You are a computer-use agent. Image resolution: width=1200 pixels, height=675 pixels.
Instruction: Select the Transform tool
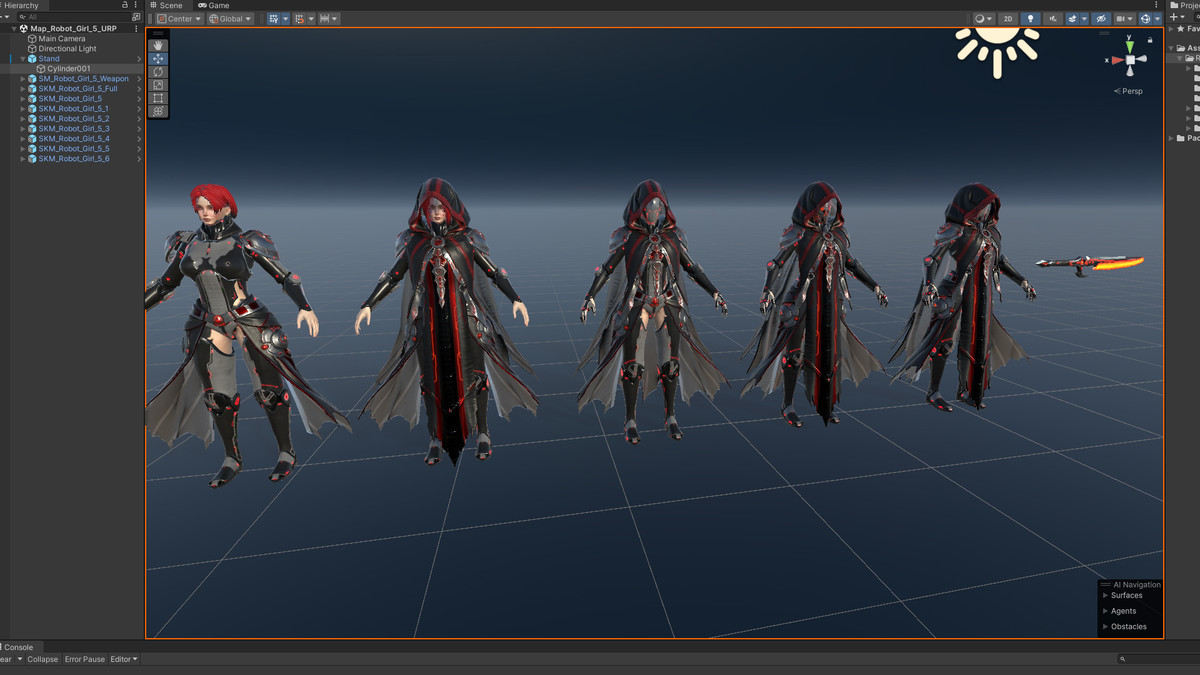tap(158, 111)
